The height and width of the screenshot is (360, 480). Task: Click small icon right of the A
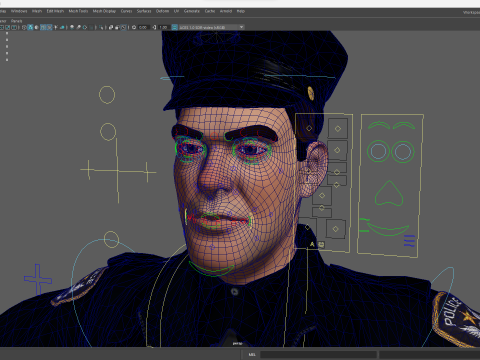pos(321,244)
